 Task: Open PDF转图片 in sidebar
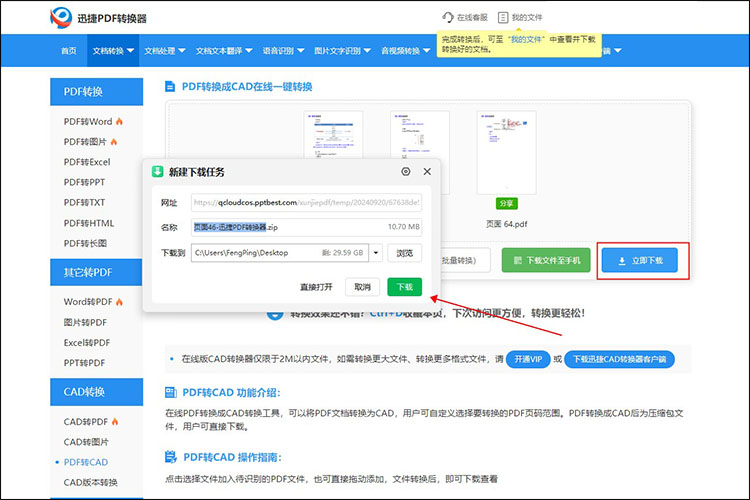pos(85,142)
